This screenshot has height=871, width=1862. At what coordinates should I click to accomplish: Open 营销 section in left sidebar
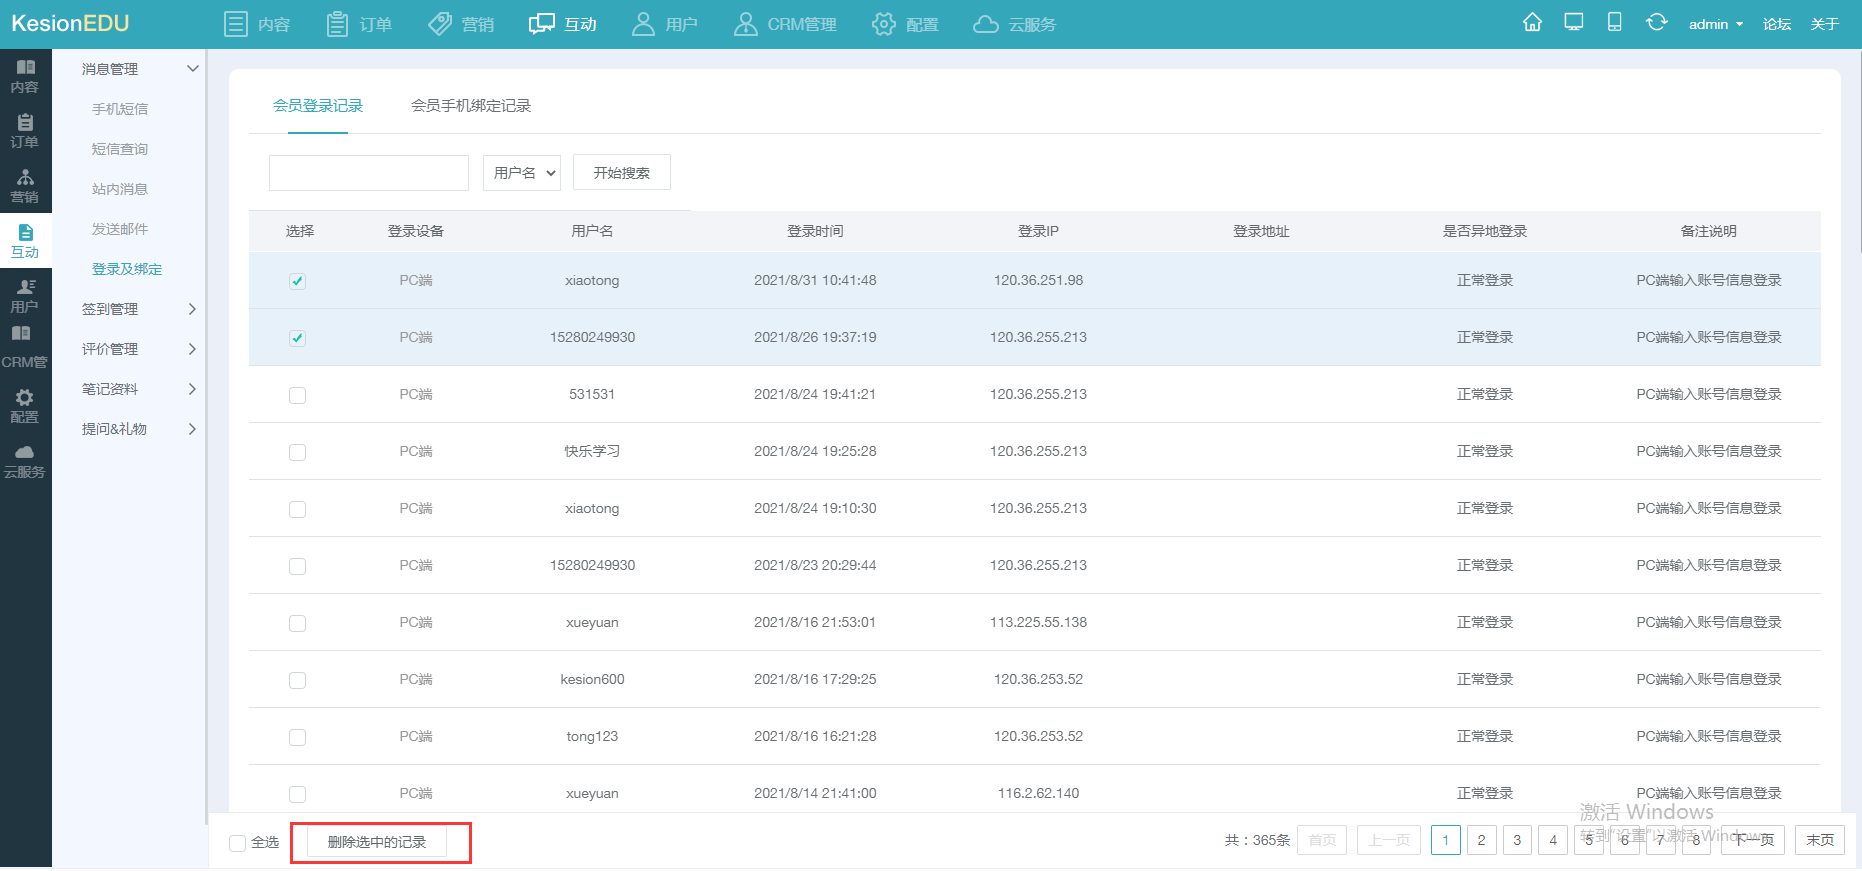(25, 186)
